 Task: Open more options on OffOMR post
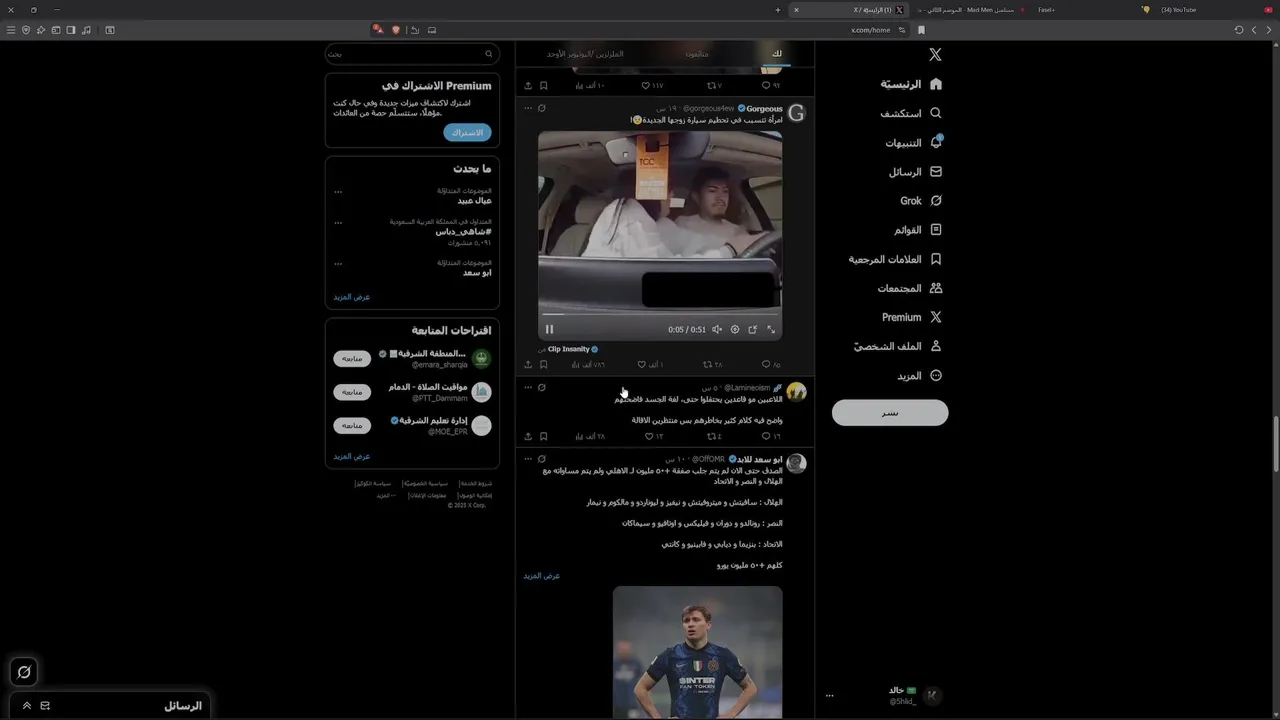click(528, 459)
